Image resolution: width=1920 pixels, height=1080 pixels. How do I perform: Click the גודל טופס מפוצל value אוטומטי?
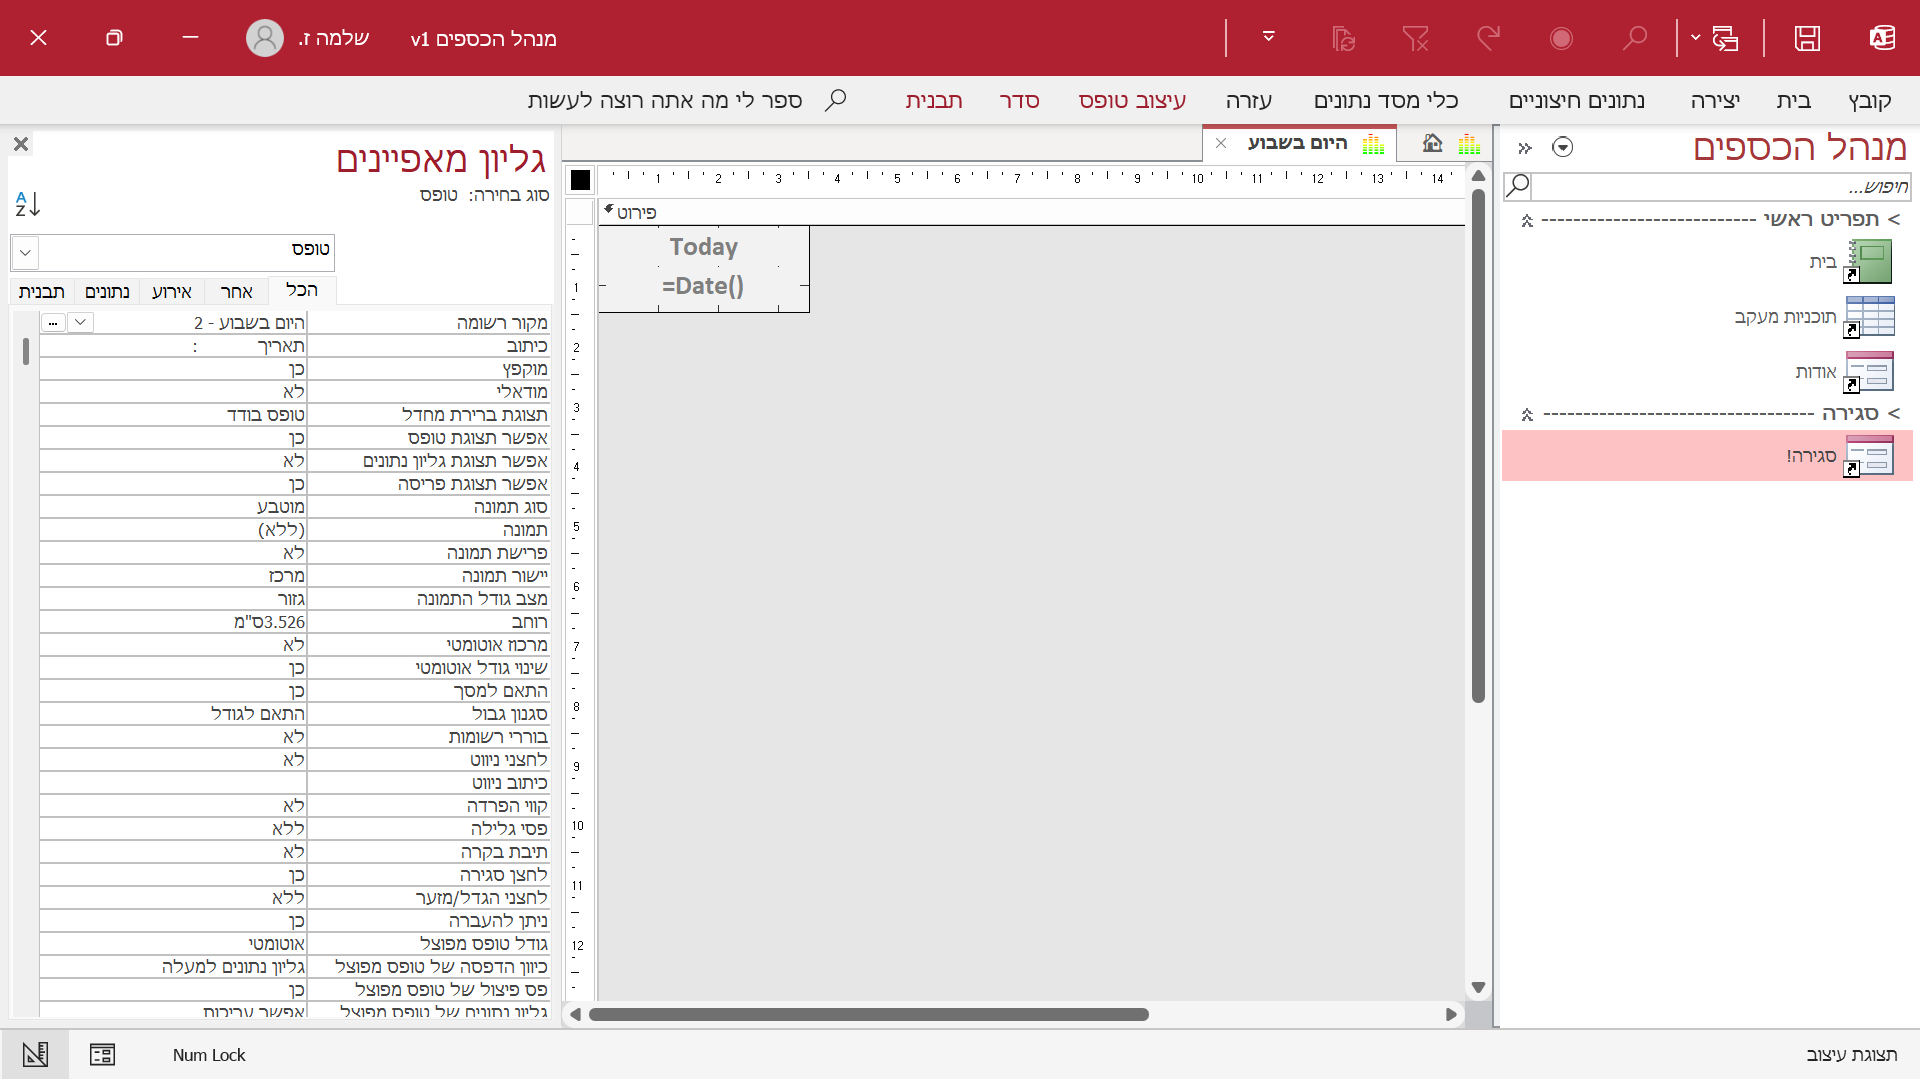(173, 944)
